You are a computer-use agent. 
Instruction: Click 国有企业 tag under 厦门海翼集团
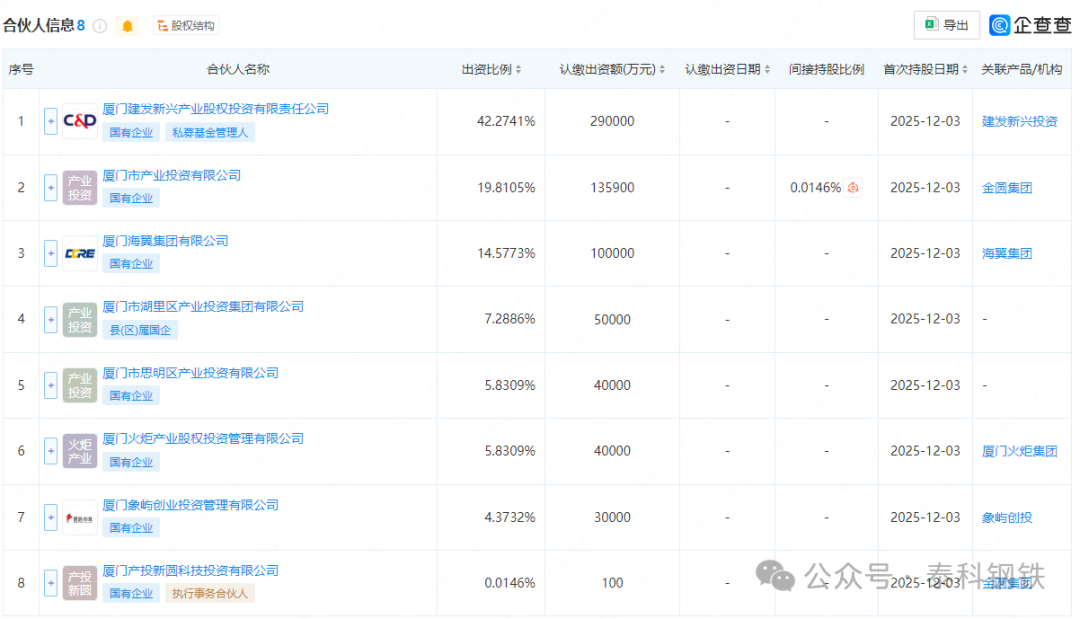click(x=131, y=264)
